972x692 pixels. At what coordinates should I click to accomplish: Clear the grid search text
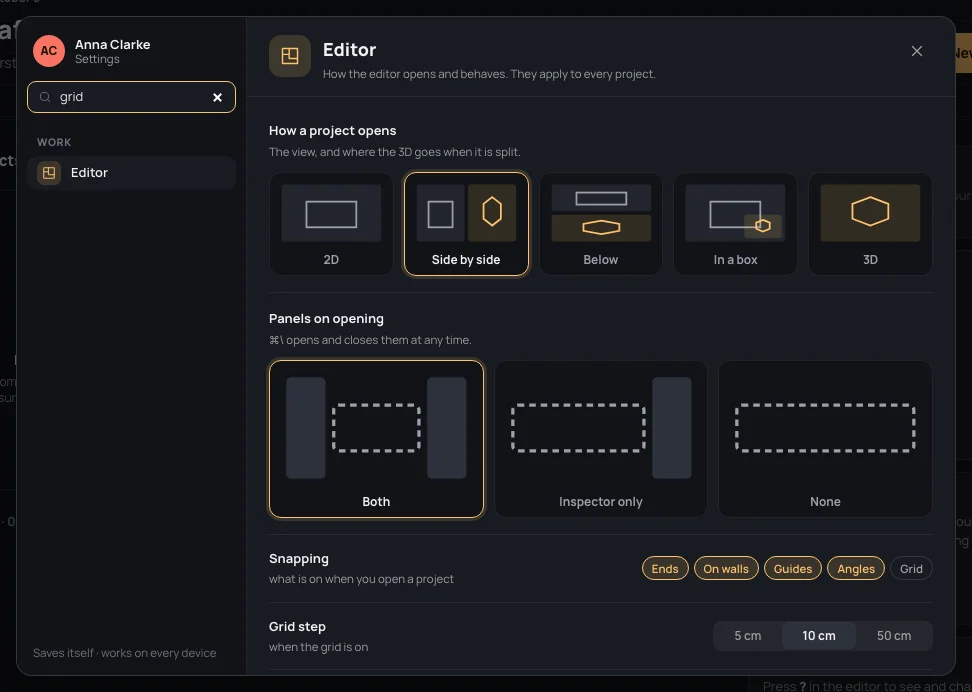click(218, 97)
